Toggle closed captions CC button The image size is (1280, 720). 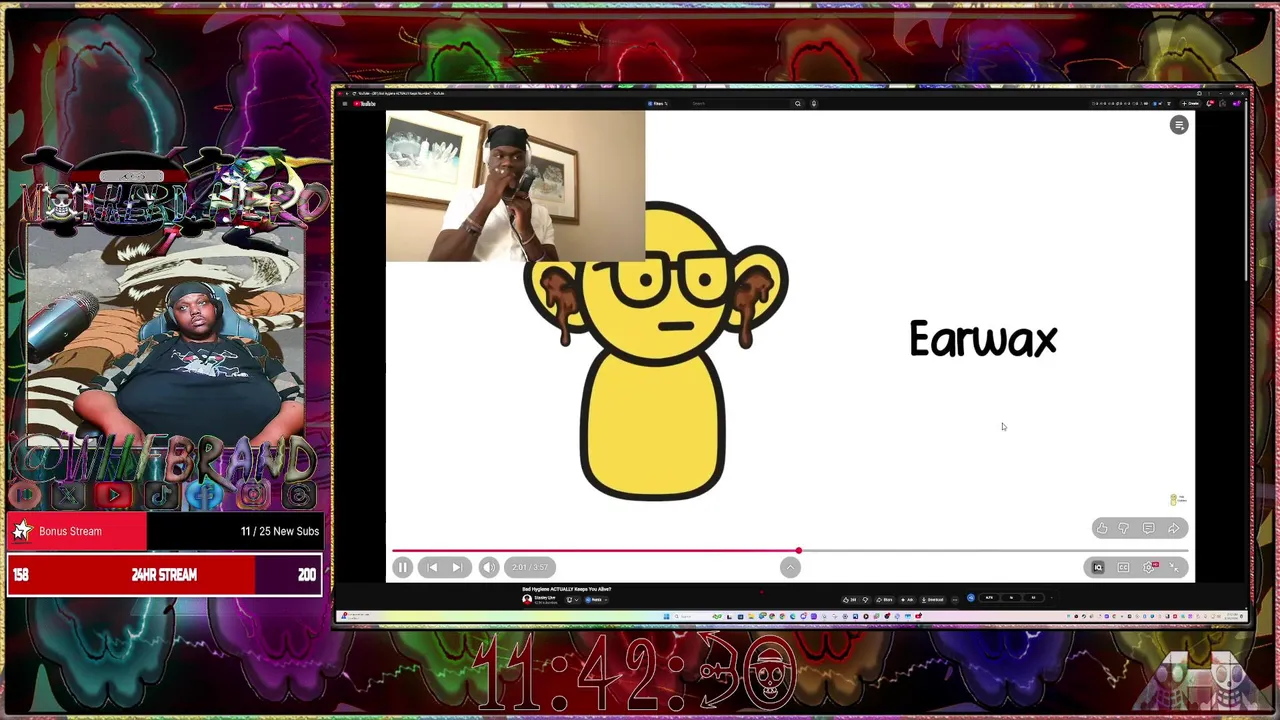[1123, 567]
